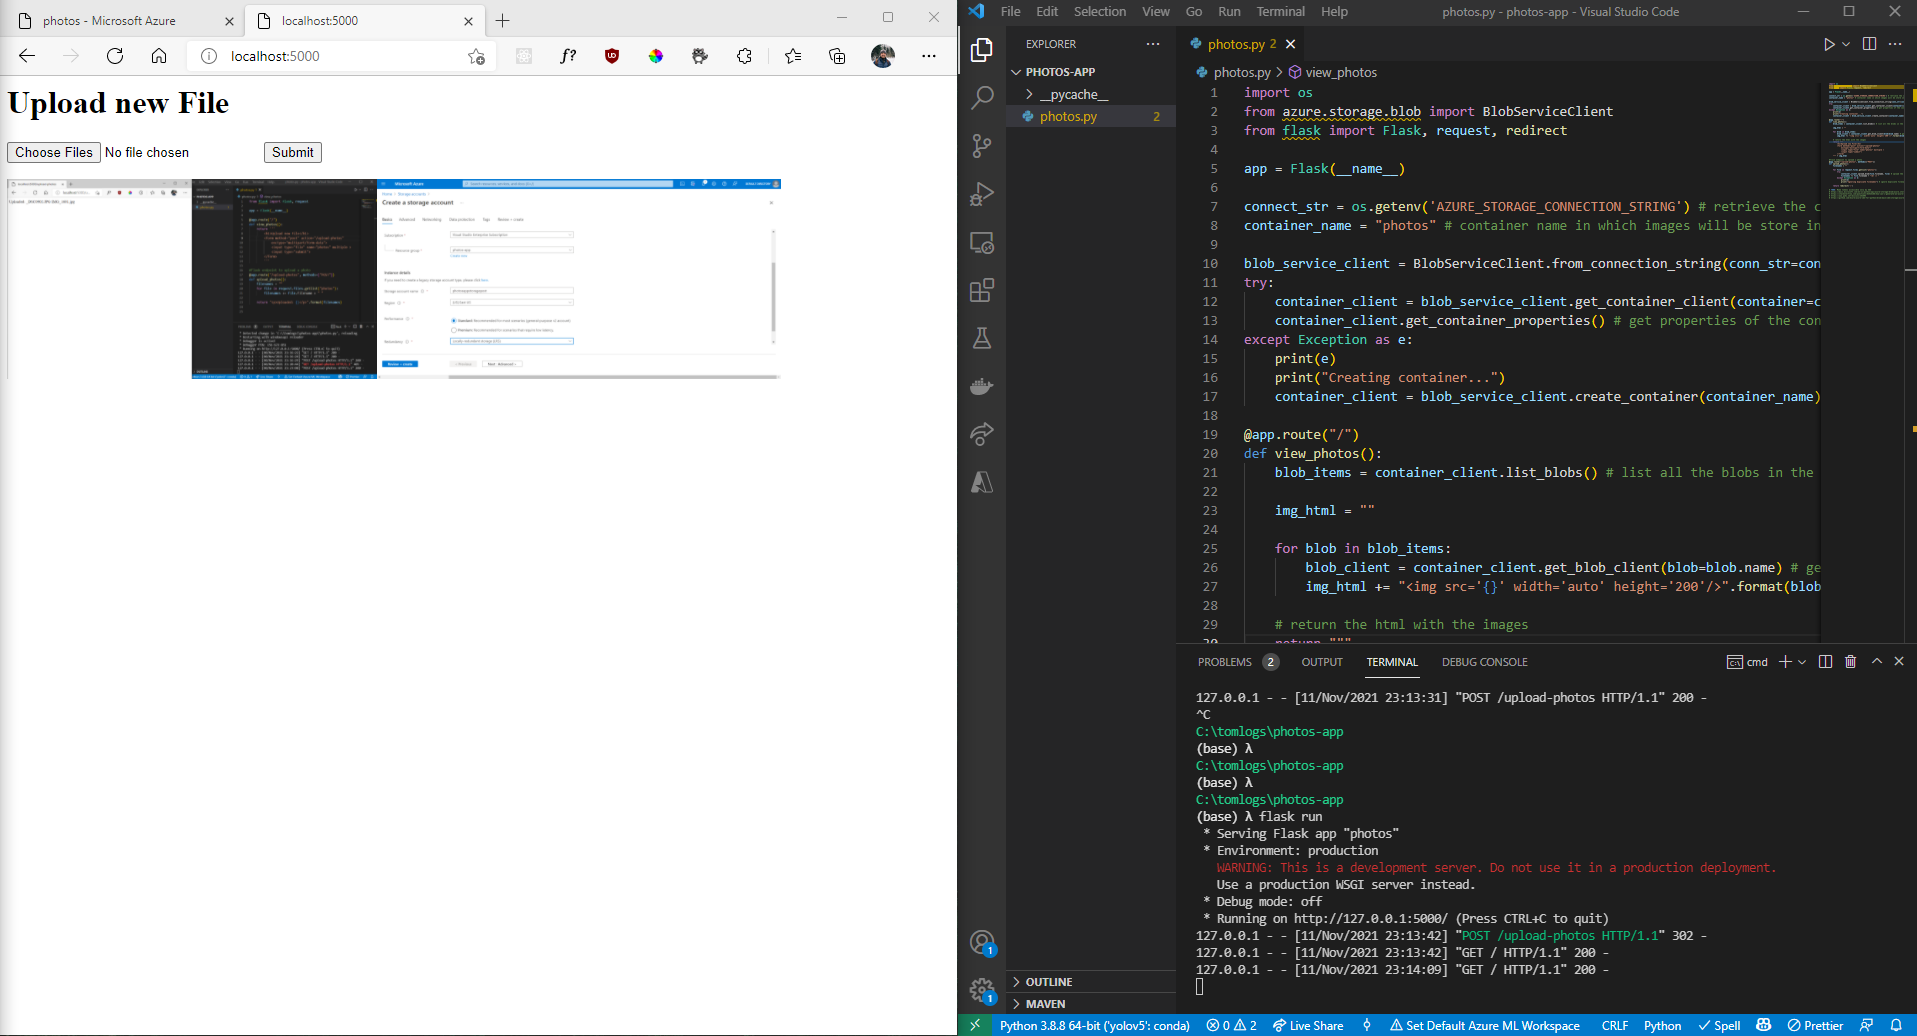Click Choose Files button

click(54, 152)
